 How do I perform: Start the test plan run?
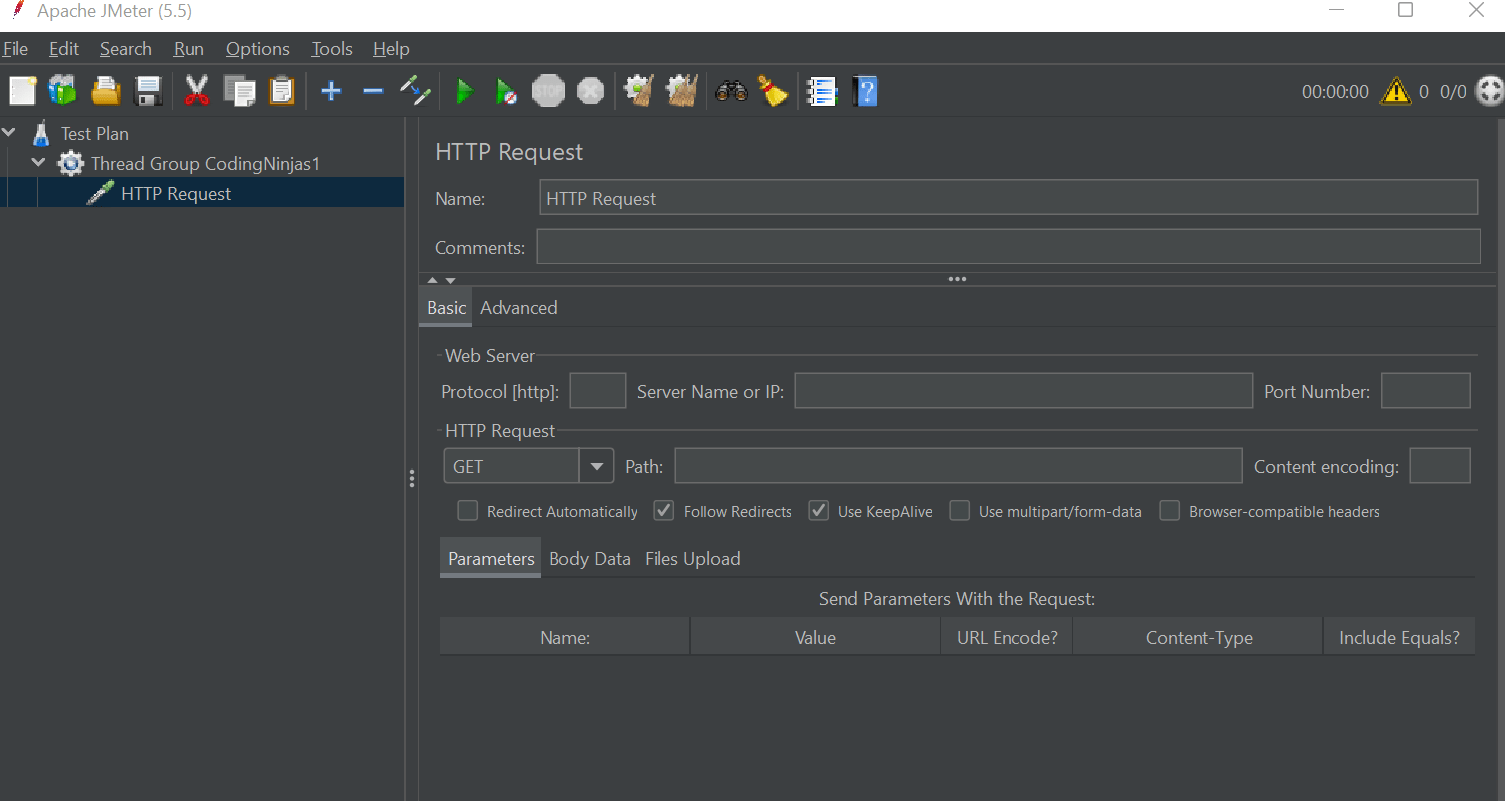[x=465, y=91]
